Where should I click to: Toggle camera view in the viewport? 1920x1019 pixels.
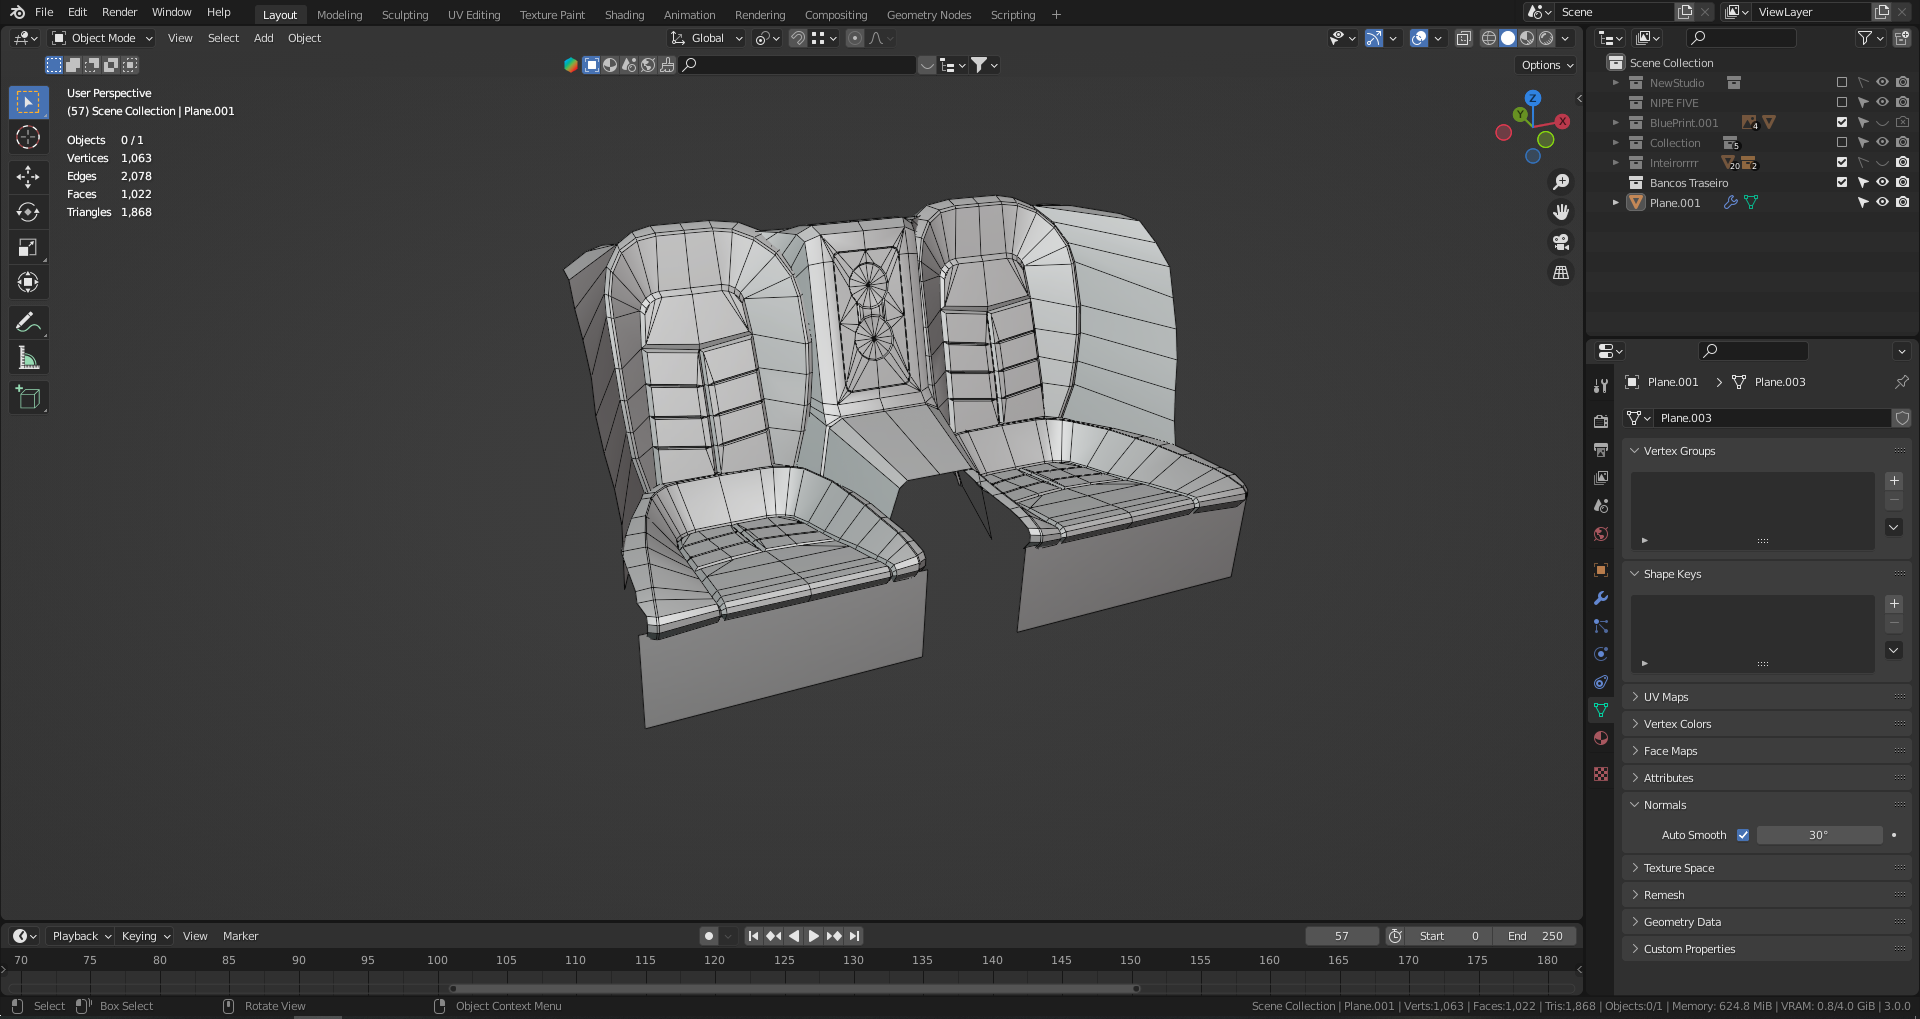(x=1560, y=242)
